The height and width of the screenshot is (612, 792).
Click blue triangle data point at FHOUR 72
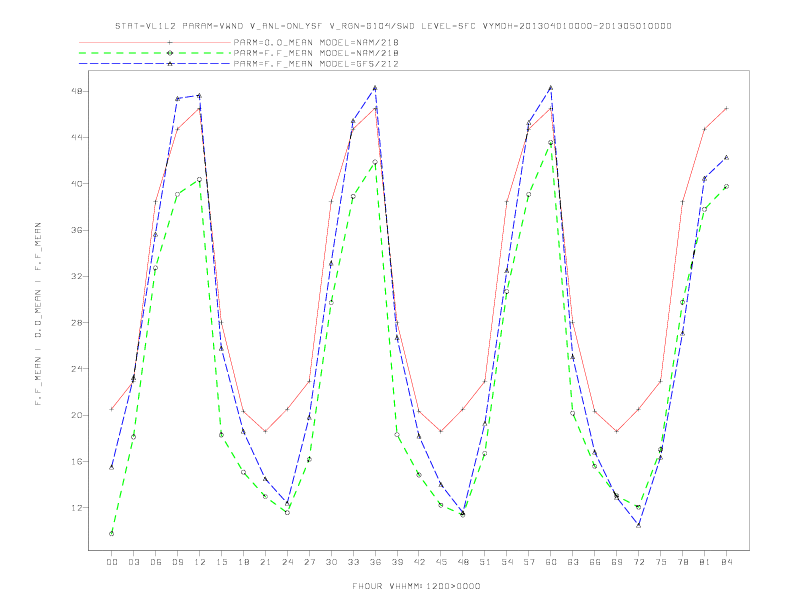[x=638, y=526]
